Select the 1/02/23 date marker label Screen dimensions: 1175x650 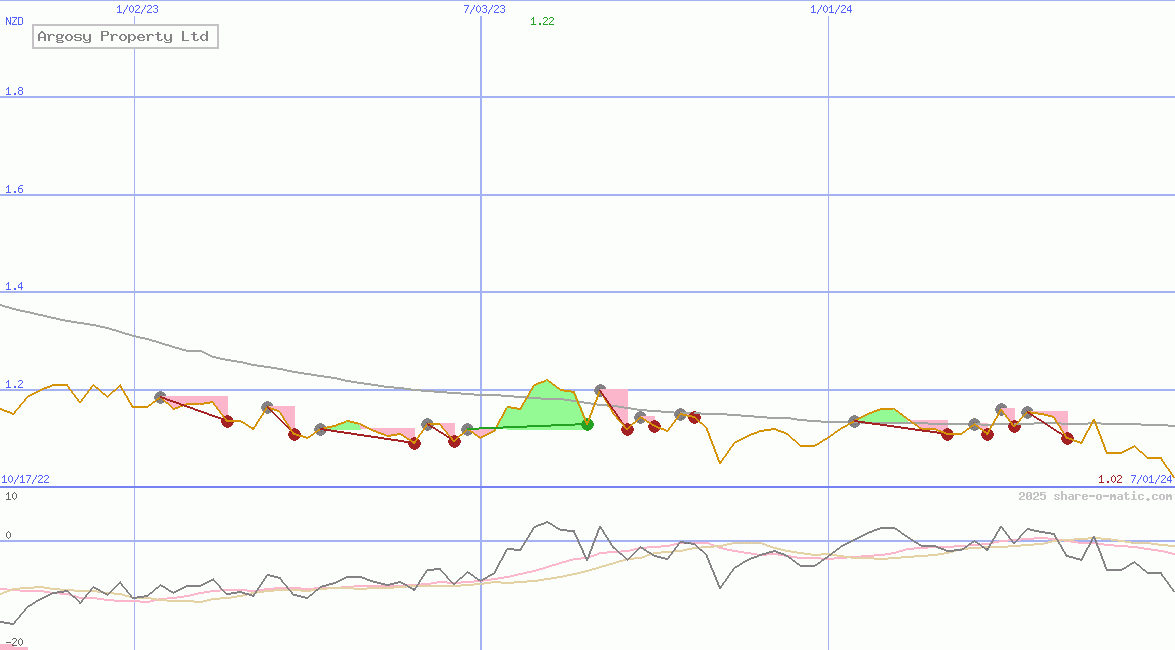(x=136, y=9)
